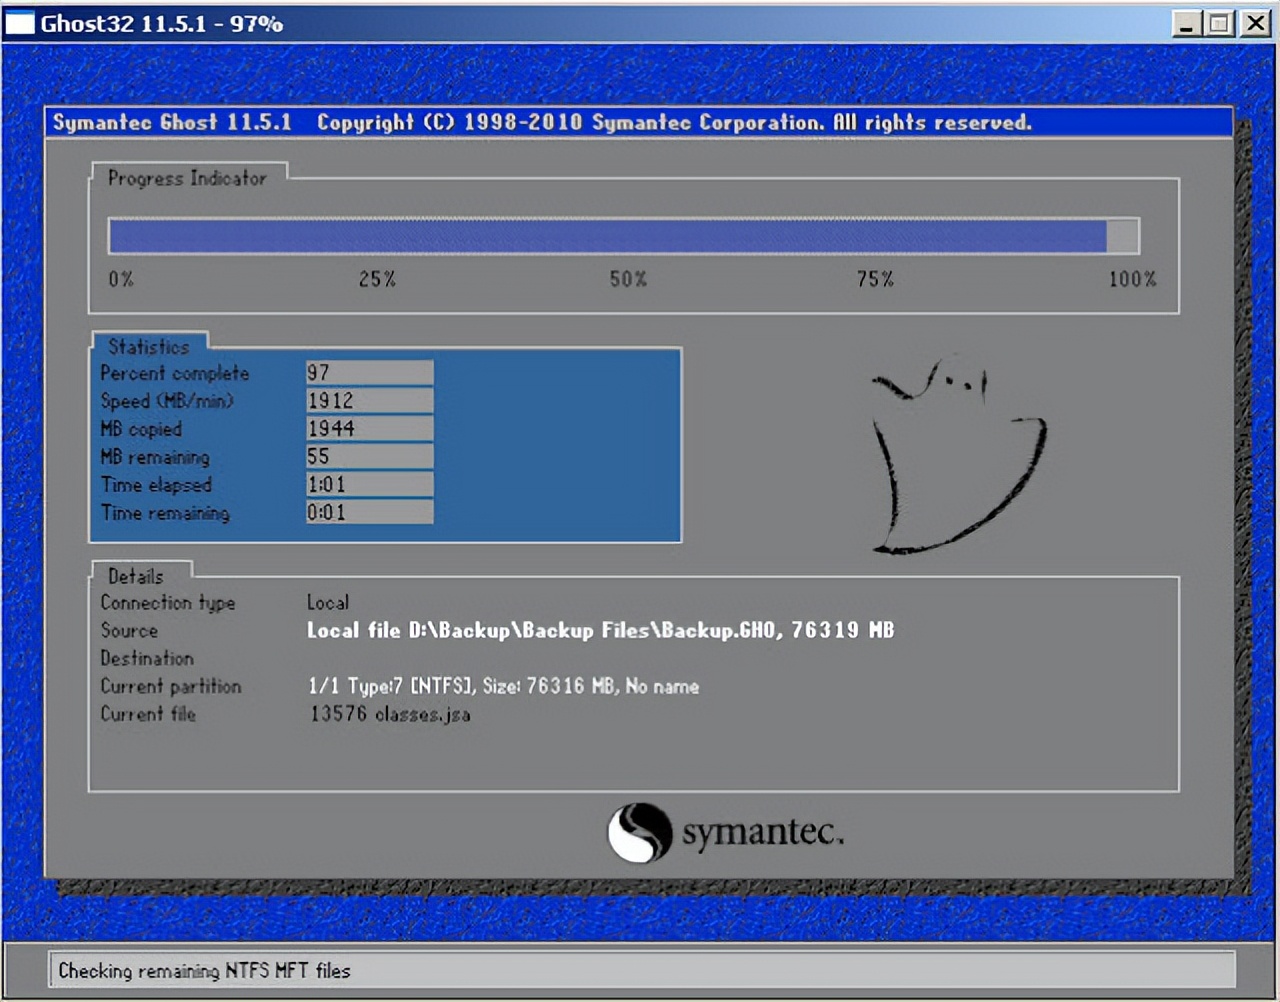
Task: Click the Ghost32 title bar icon
Action: pyautogui.click(x=20, y=22)
